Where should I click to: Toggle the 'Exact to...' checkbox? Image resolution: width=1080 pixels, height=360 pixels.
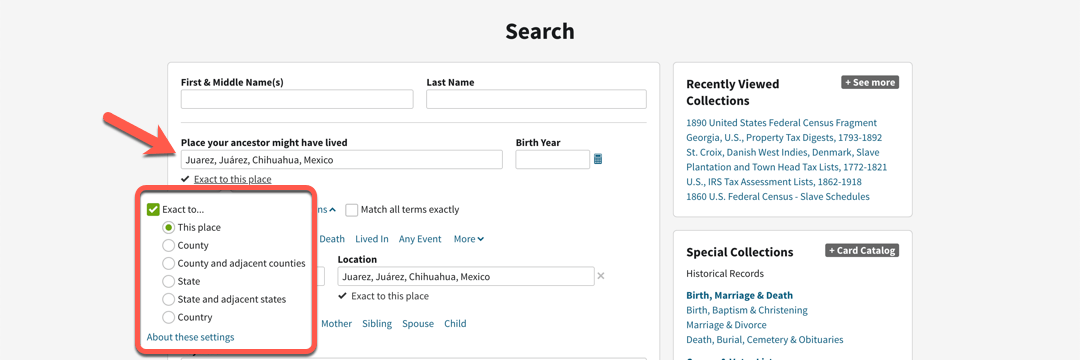click(x=153, y=209)
